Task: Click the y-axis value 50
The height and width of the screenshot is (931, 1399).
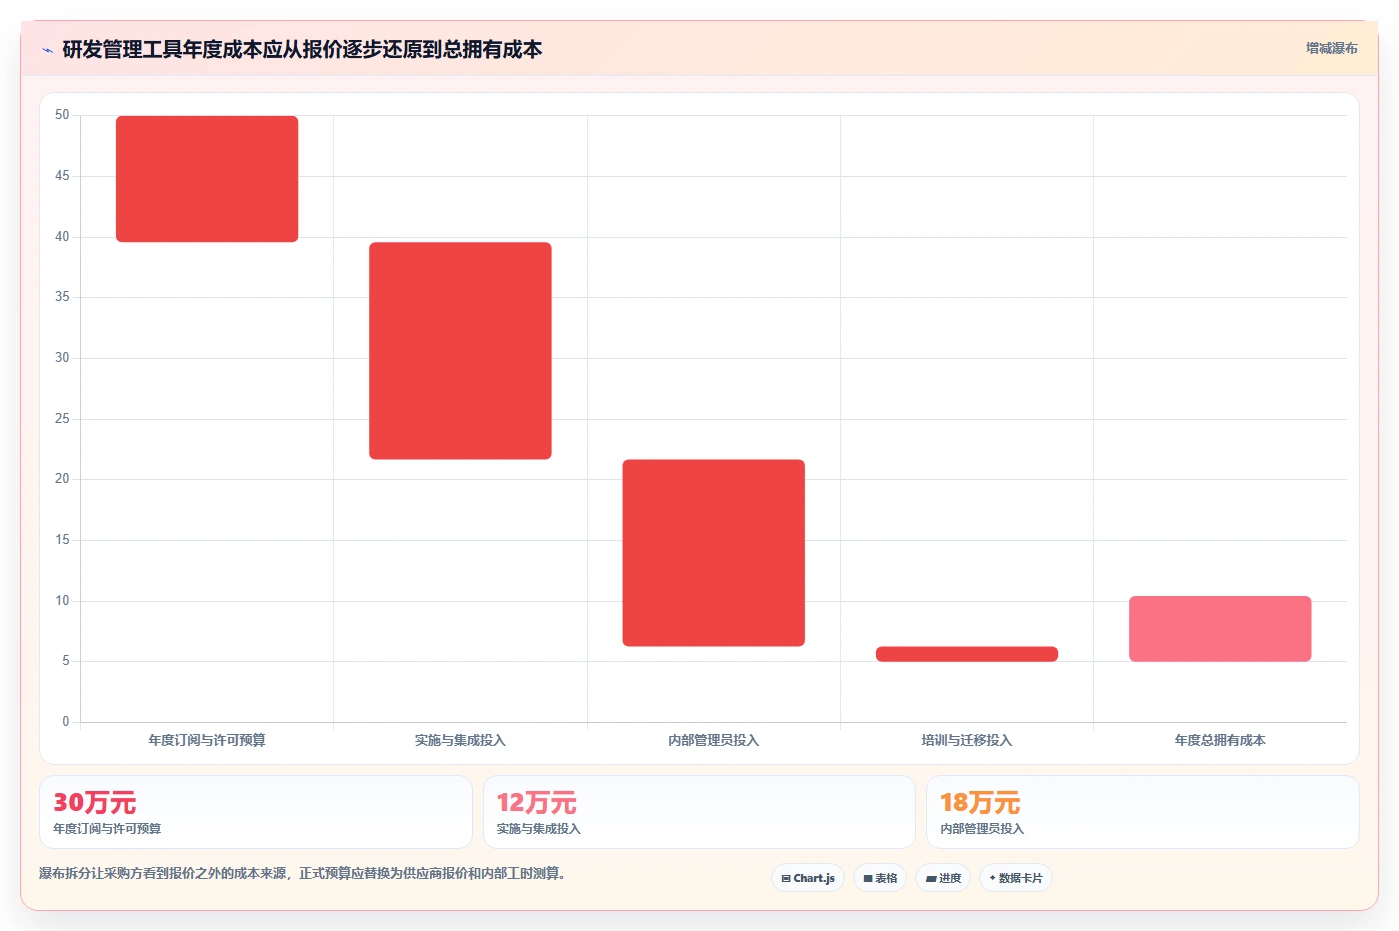Action: coord(62,115)
